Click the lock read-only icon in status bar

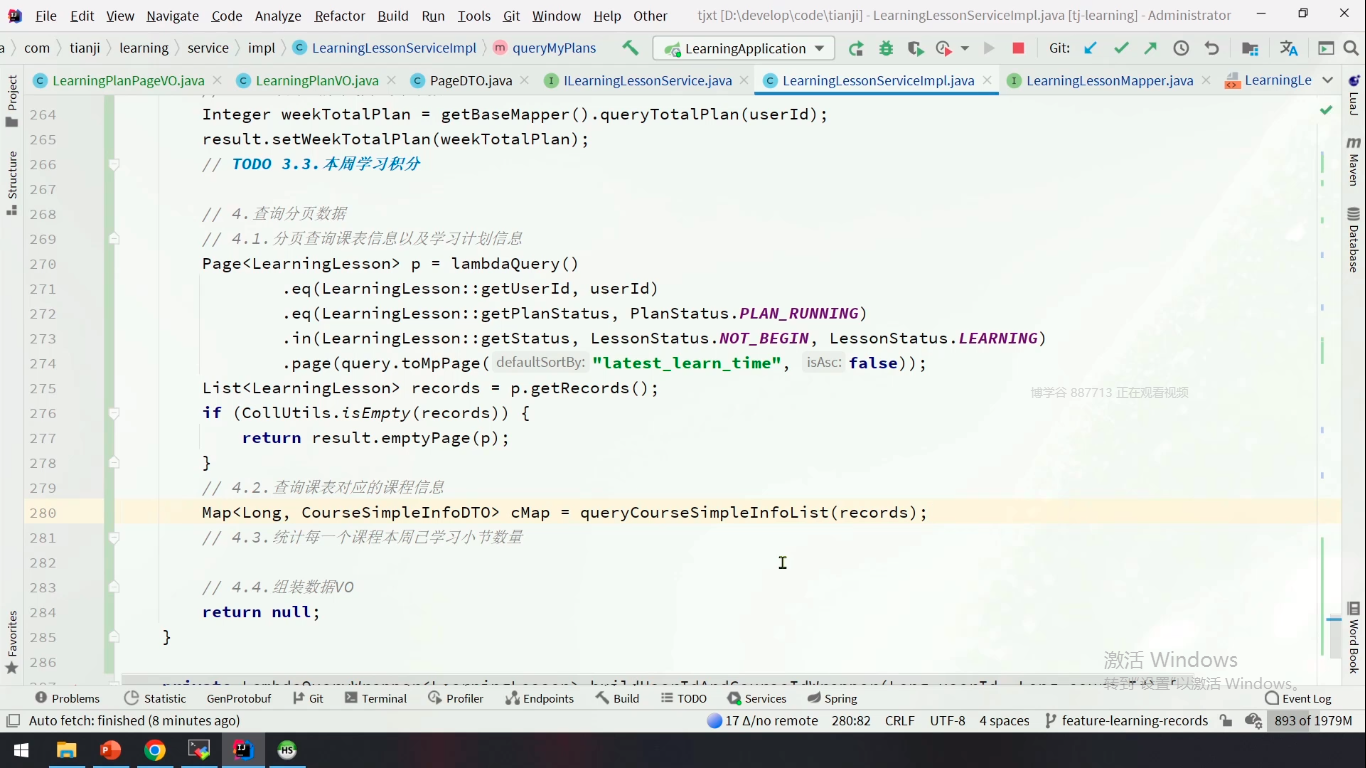pos(1225,720)
